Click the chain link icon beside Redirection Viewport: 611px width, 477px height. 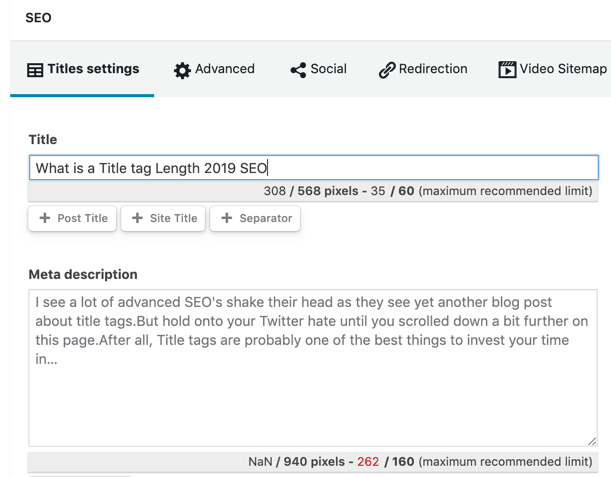pos(387,70)
